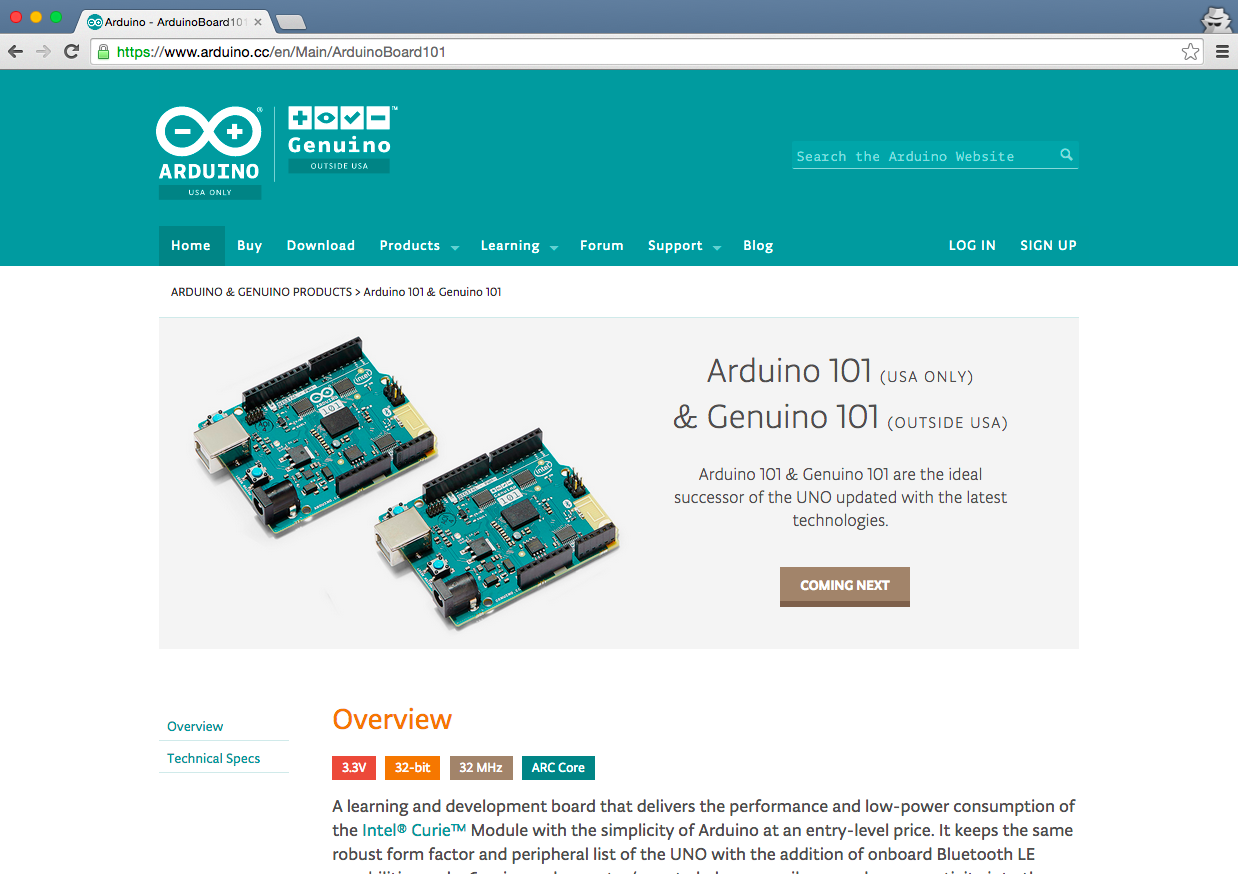
Task: Open the Home menu item
Action: [x=191, y=245]
